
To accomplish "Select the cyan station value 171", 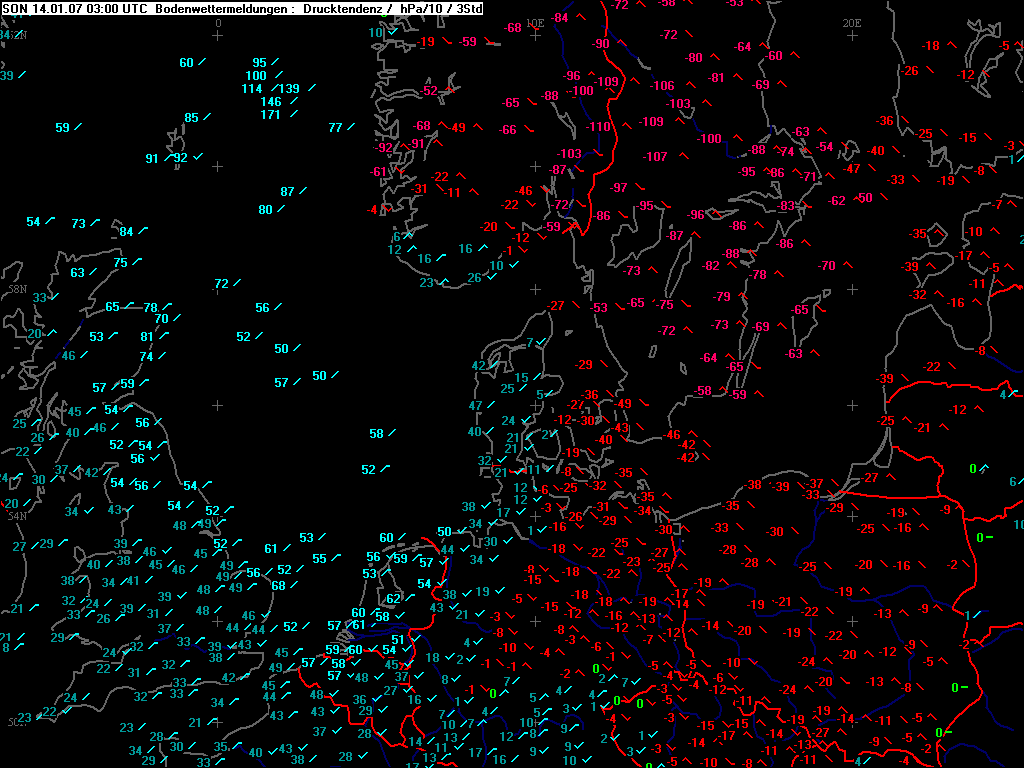I will click(270, 115).
